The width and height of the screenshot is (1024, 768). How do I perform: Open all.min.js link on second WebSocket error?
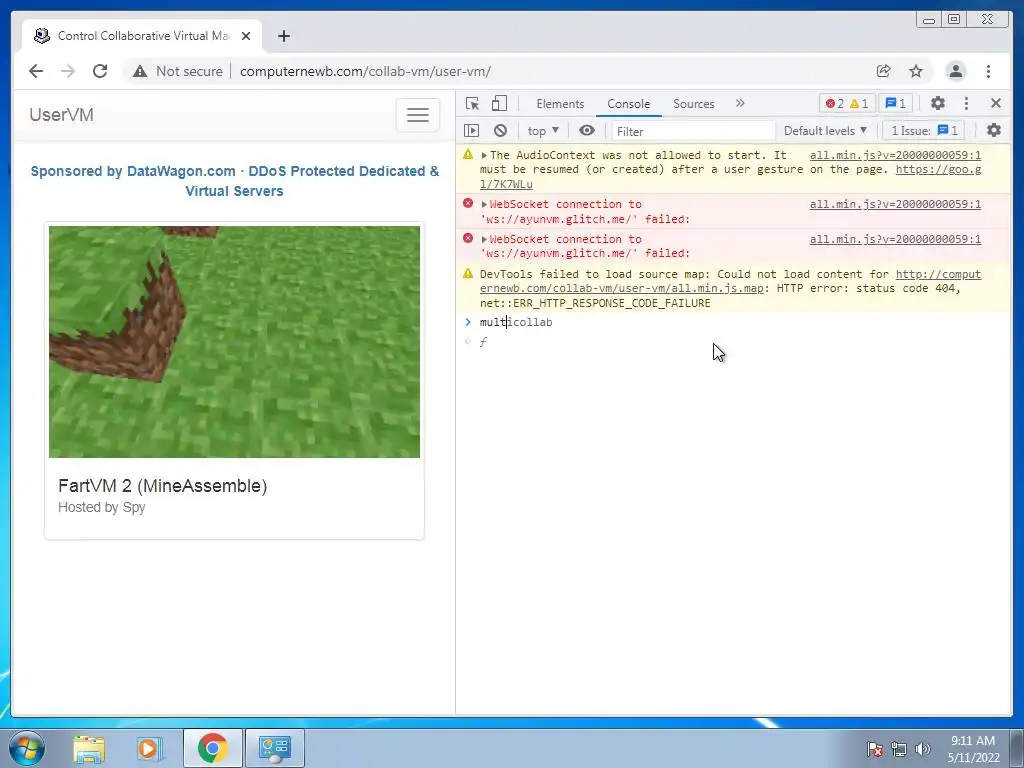(x=895, y=240)
